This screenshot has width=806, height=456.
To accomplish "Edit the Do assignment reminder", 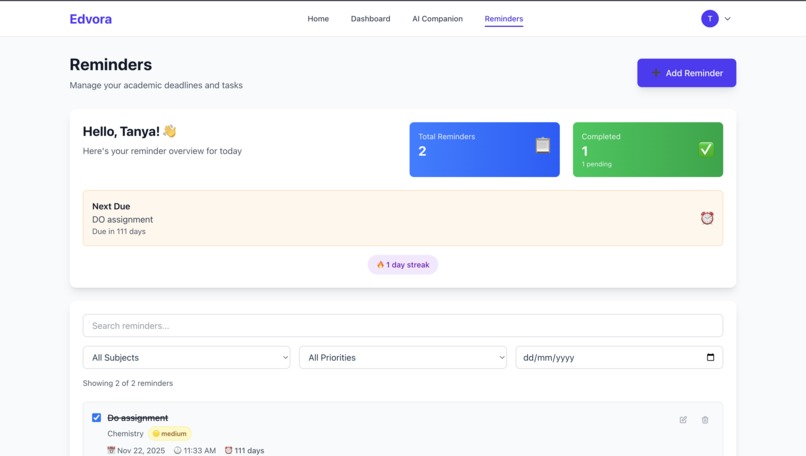I will coord(683,419).
